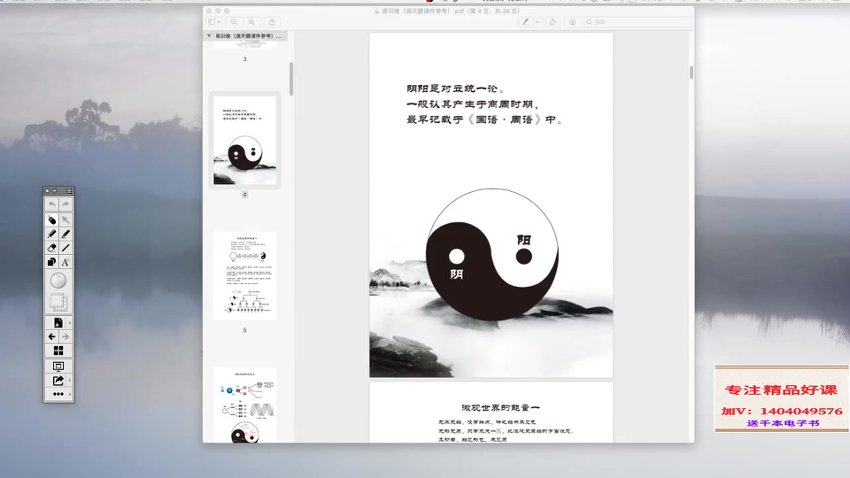
Task: Go to the previous page with the palette's left arrow
Action: point(52,337)
